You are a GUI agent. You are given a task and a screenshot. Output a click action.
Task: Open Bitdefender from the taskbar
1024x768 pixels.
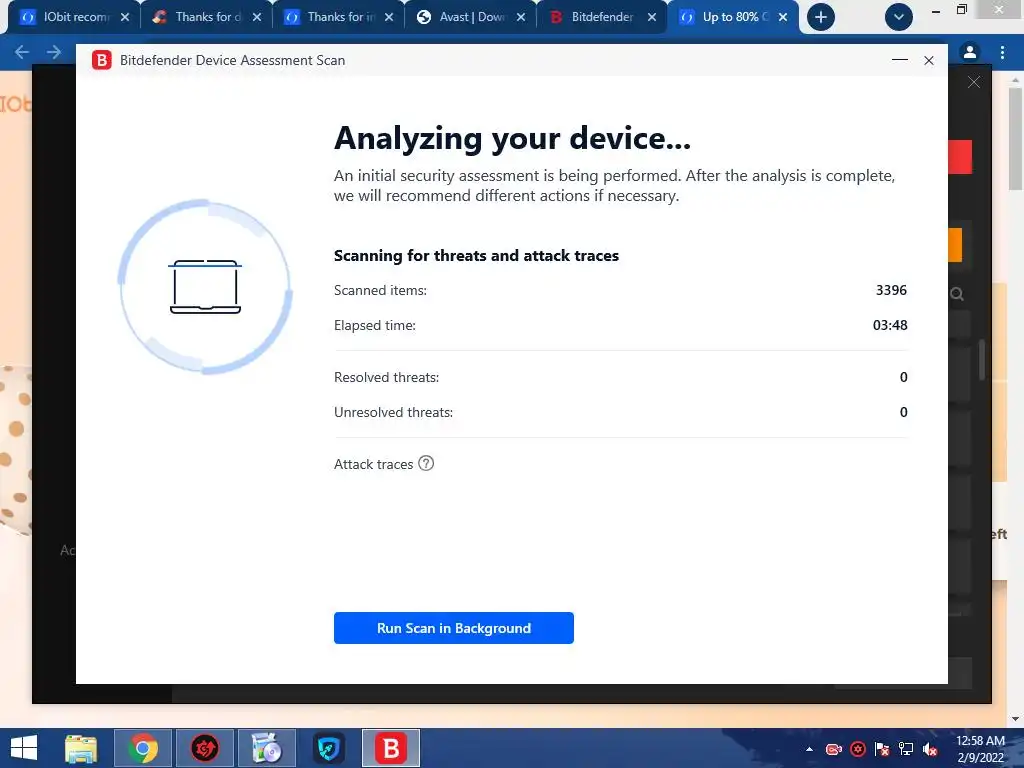point(391,748)
